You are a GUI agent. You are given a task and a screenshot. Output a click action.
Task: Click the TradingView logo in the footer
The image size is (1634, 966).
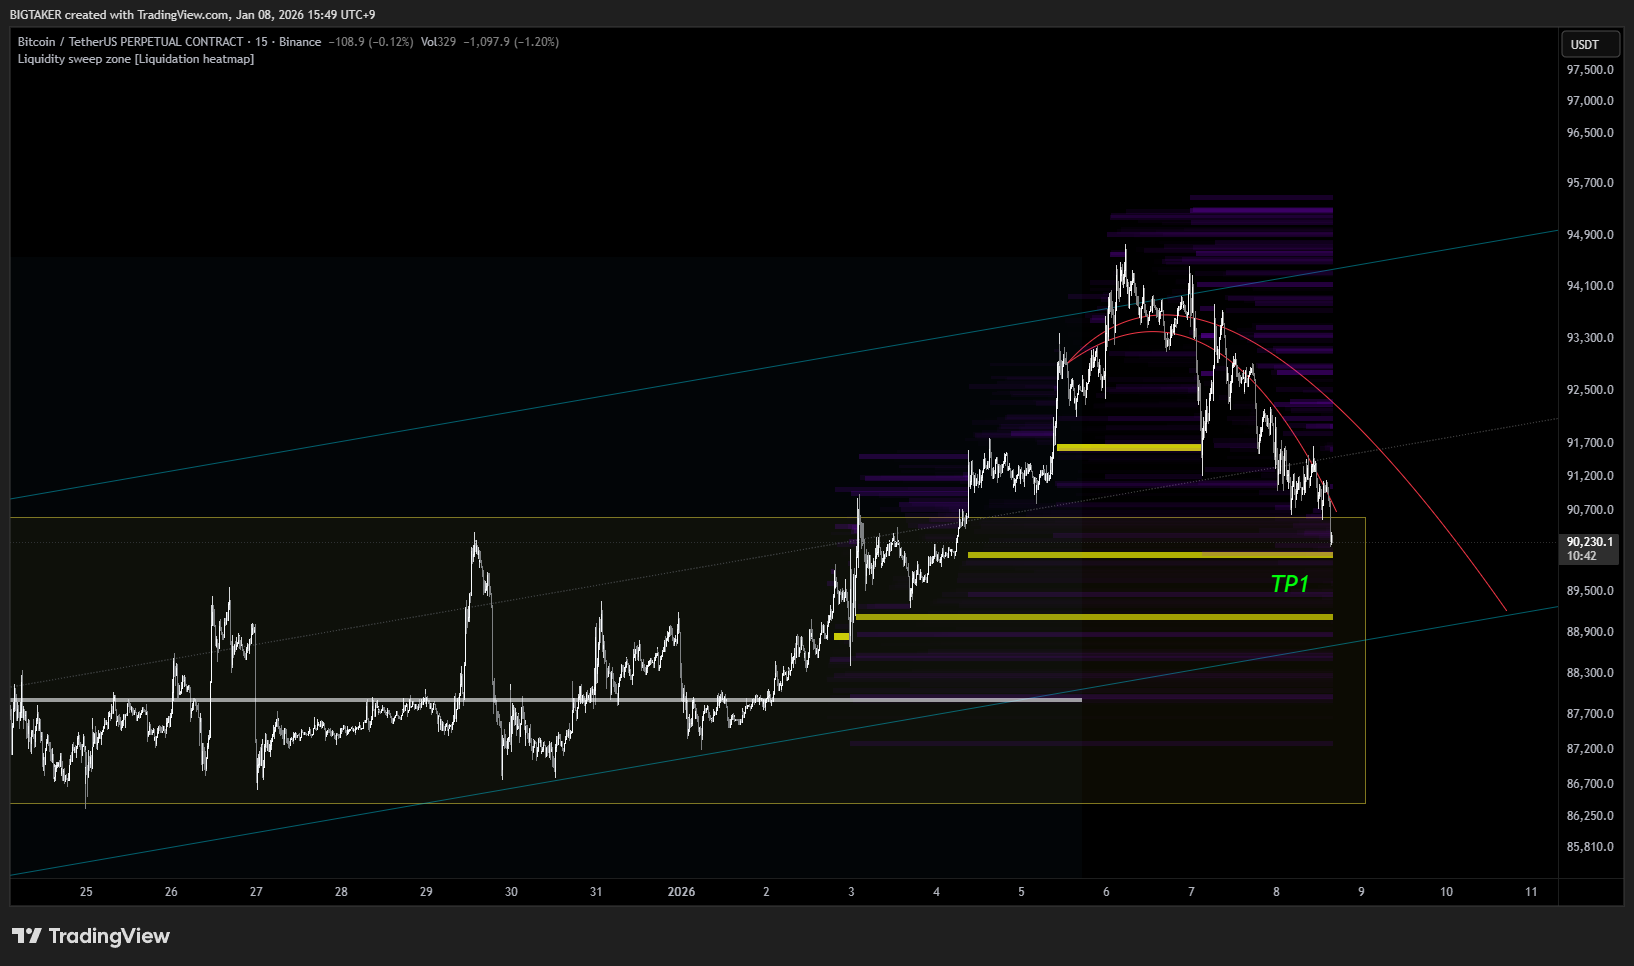coord(91,936)
